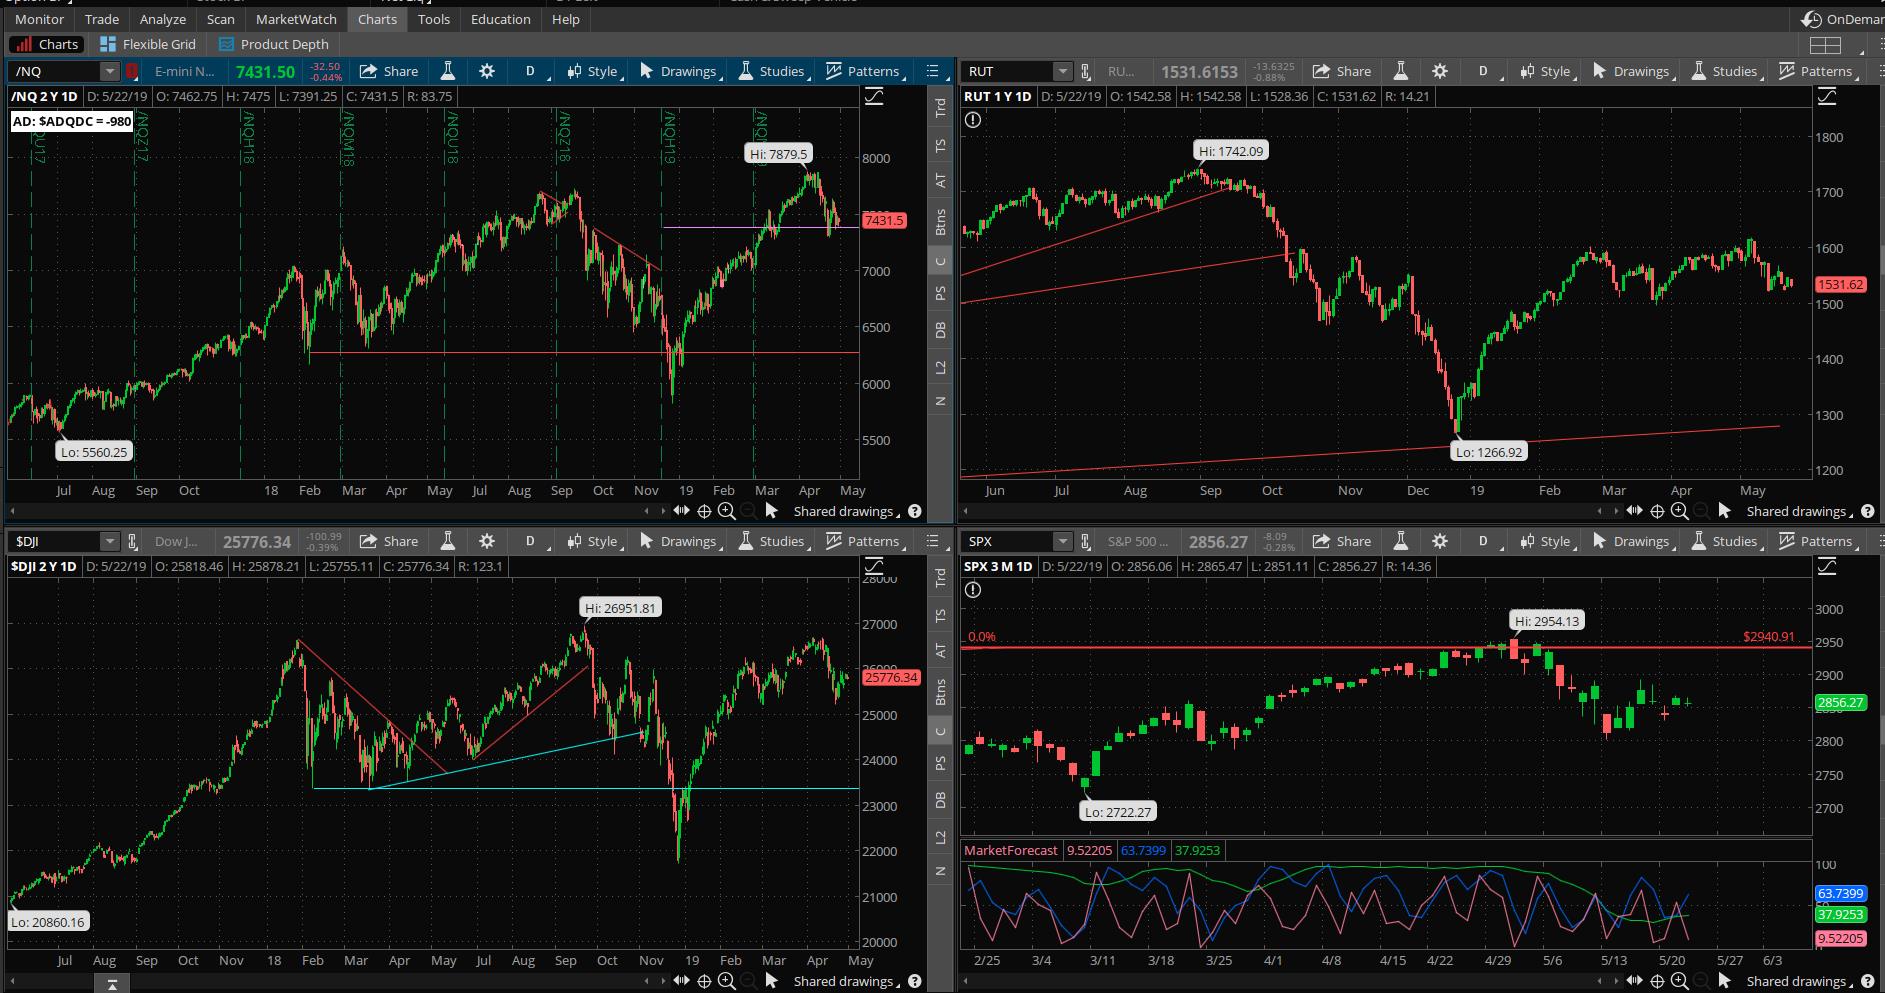The height and width of the screenshot is (993, 1885).
Task: Toggle PS side panel on $DJI chart
Action: point(940,763)
